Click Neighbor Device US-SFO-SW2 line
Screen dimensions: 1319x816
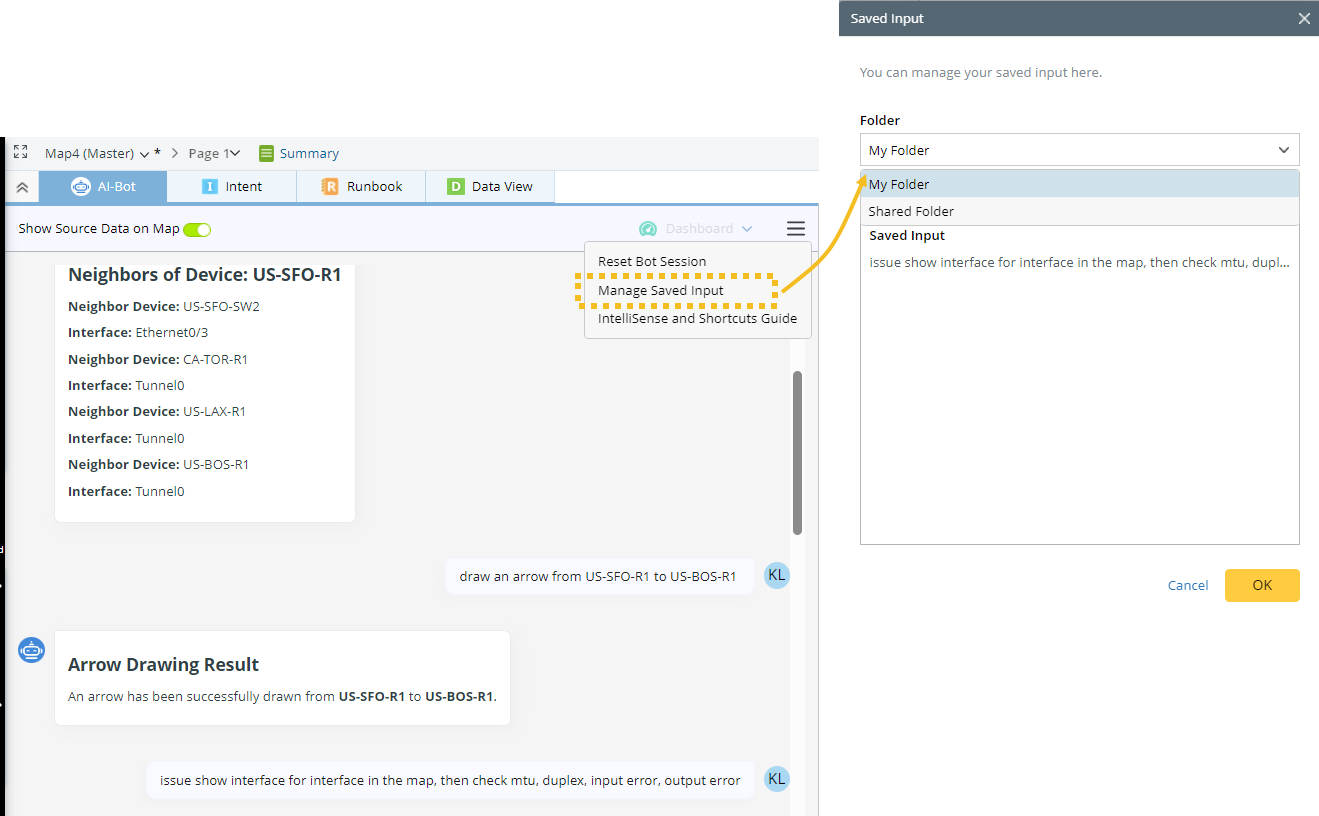pyautogui.click(x=164, y=306)
